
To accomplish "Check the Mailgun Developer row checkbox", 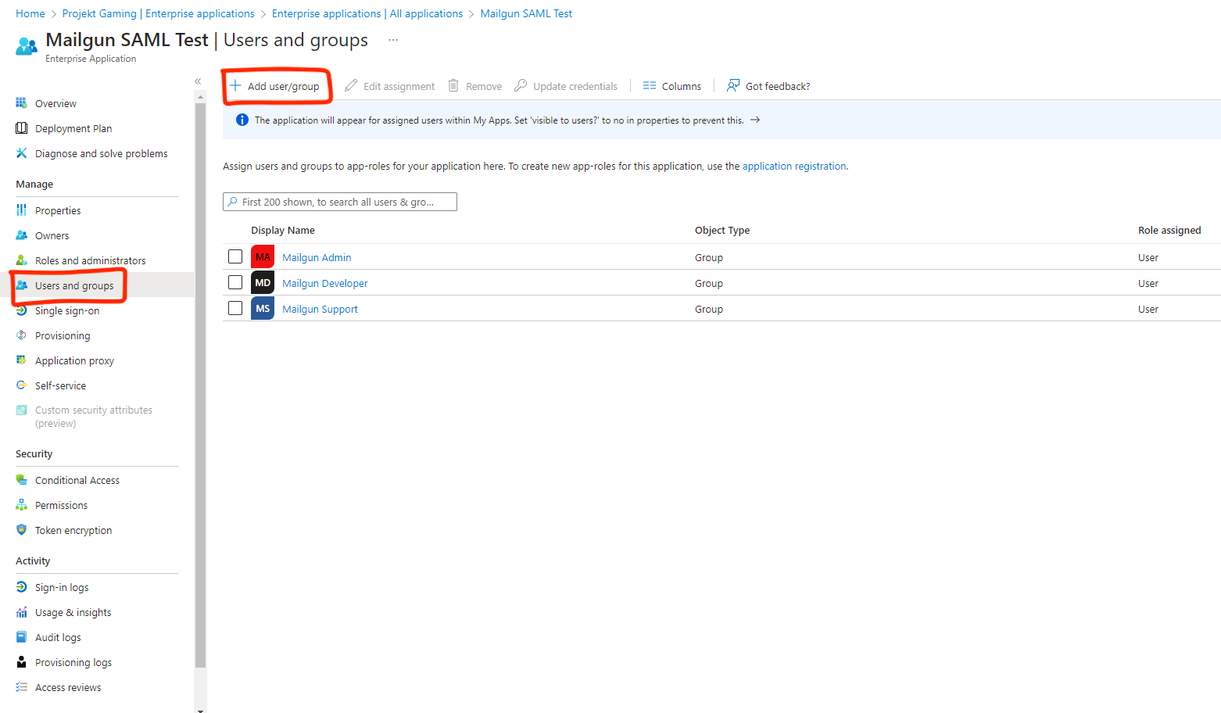I will pyautogui.click(x=235, y=283).
